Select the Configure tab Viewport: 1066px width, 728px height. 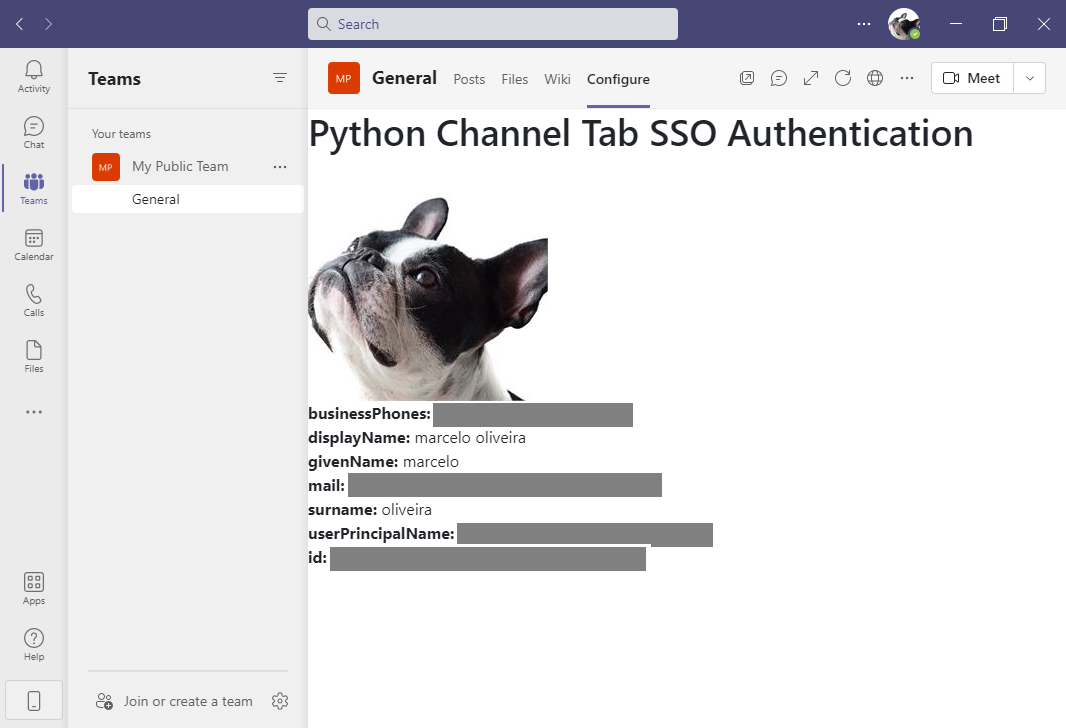pos(618,79)
